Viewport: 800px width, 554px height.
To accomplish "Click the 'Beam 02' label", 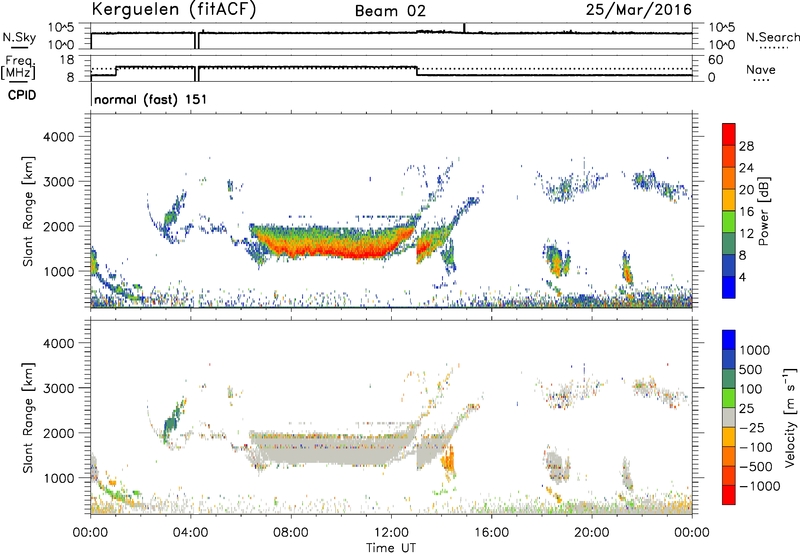I will [390, 11].
